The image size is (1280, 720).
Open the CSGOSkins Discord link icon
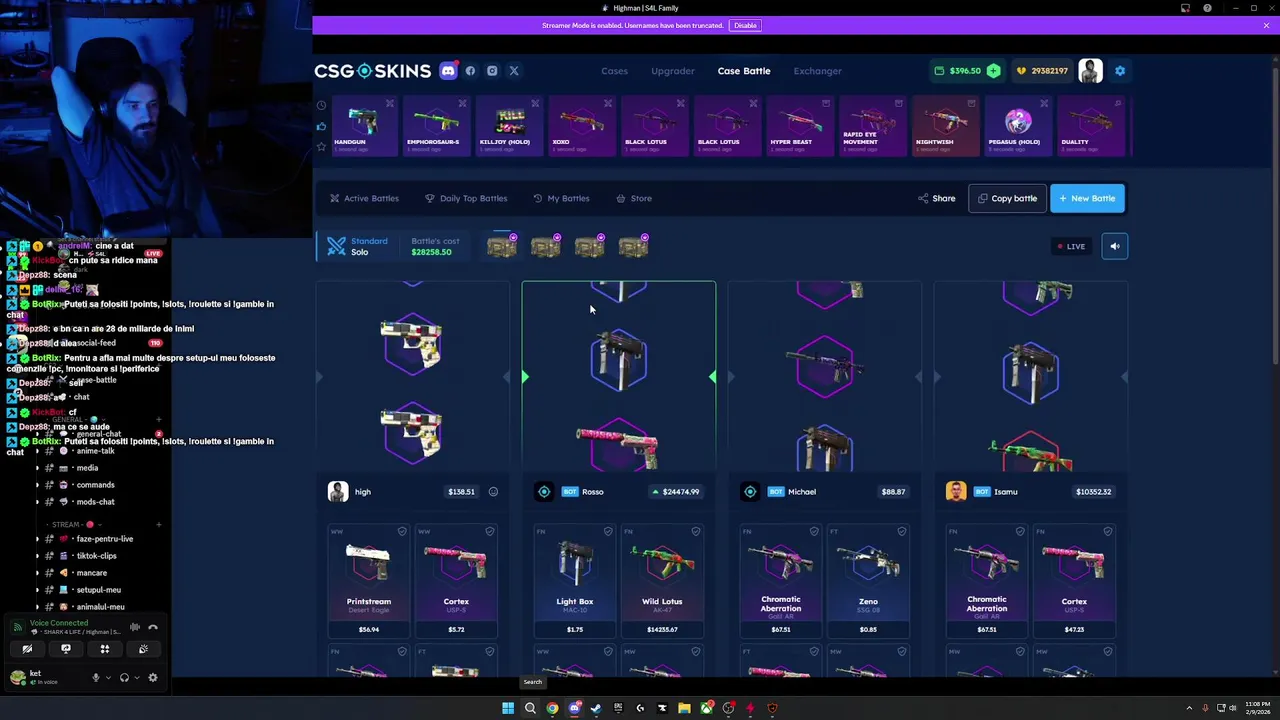(448, 71)
